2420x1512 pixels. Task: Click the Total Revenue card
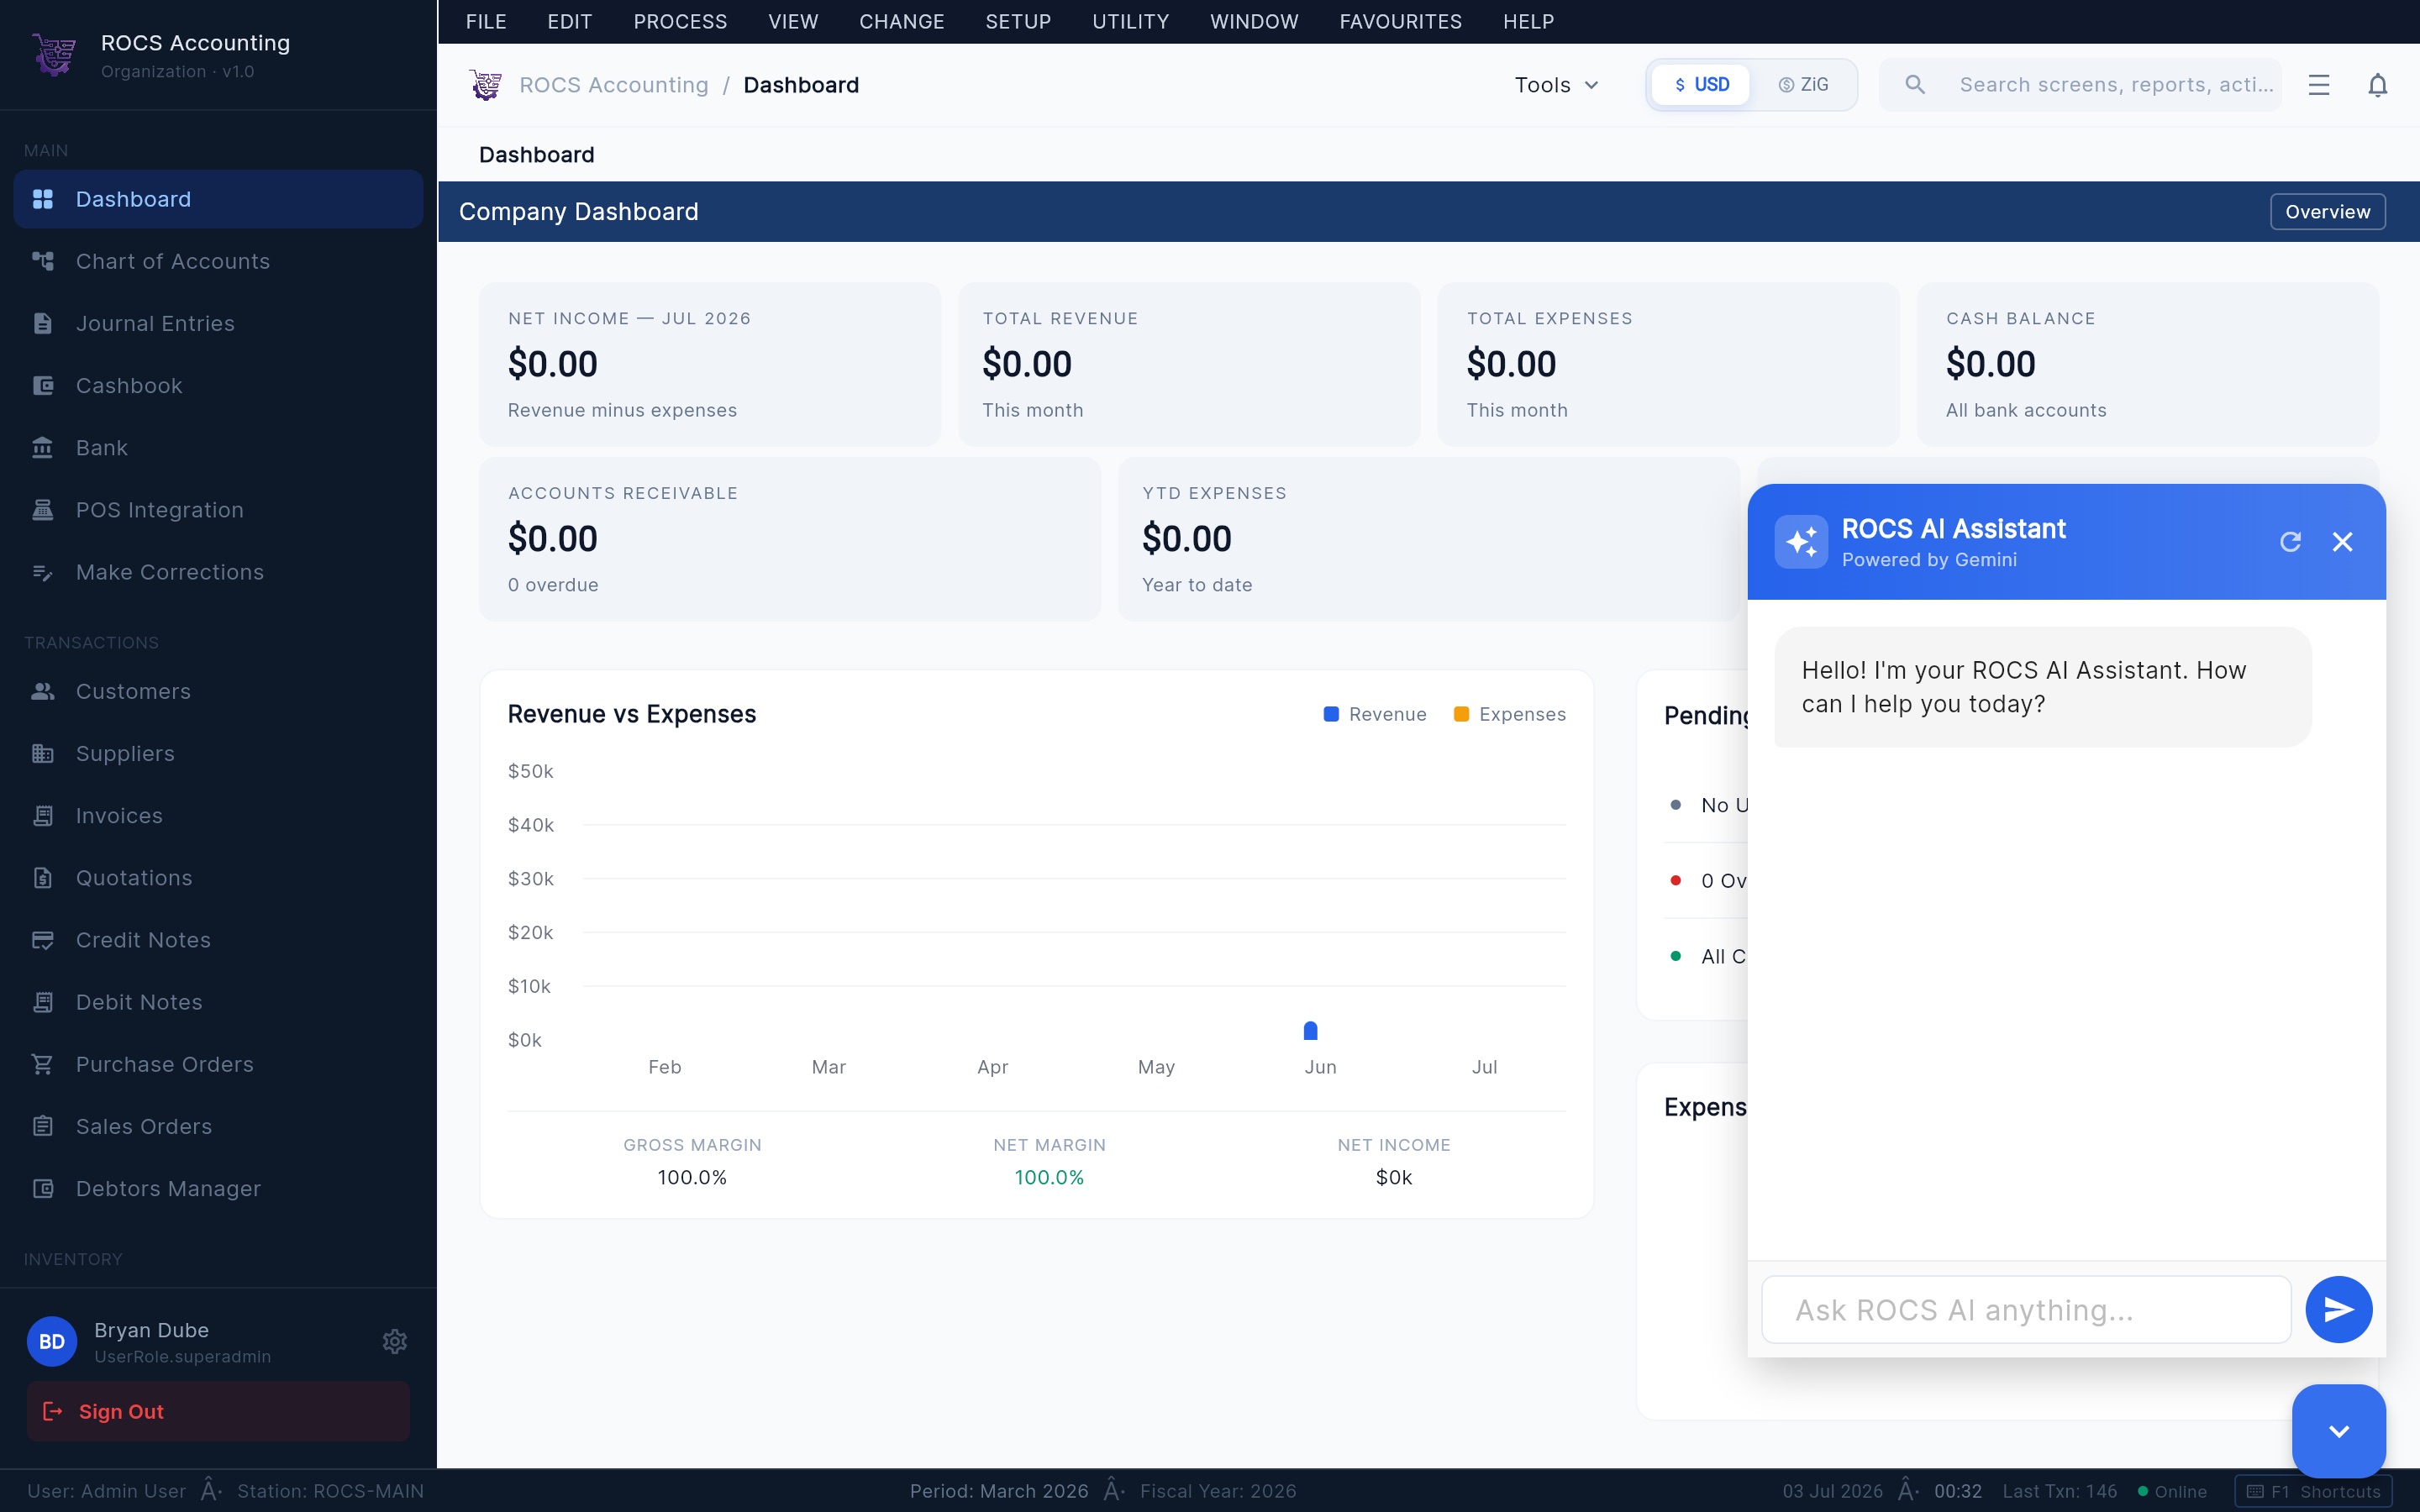tap(1189, 364)
